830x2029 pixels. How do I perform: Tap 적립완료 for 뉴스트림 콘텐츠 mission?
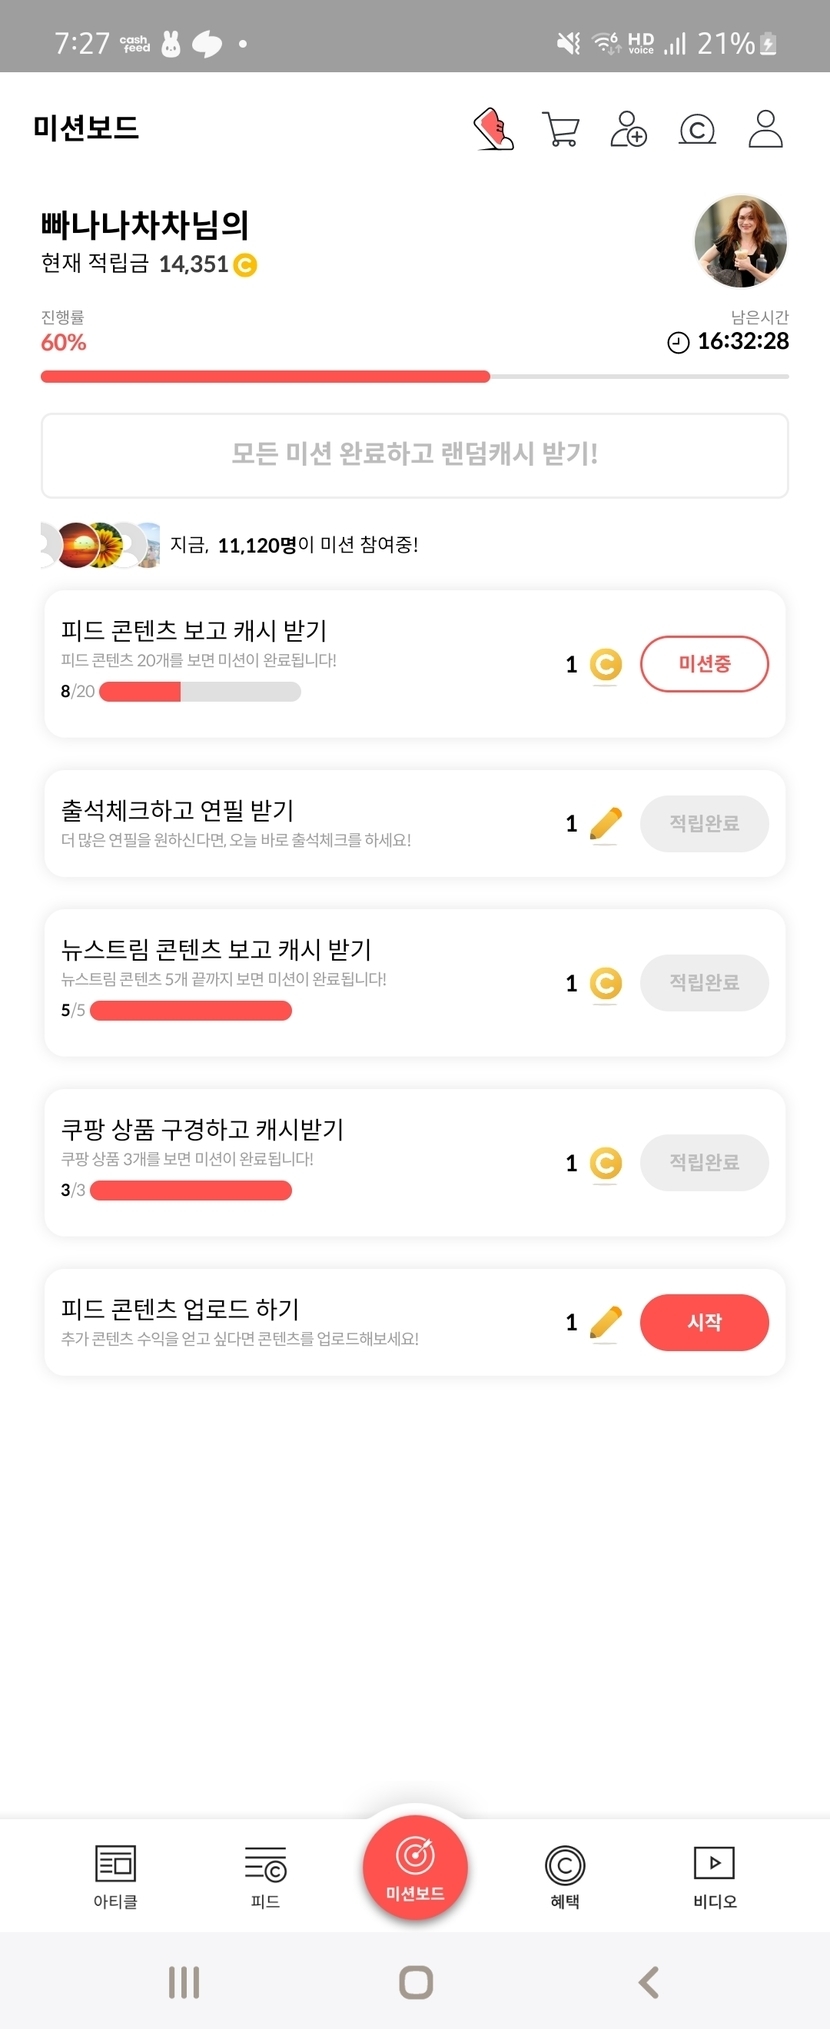tap(704, 983)
